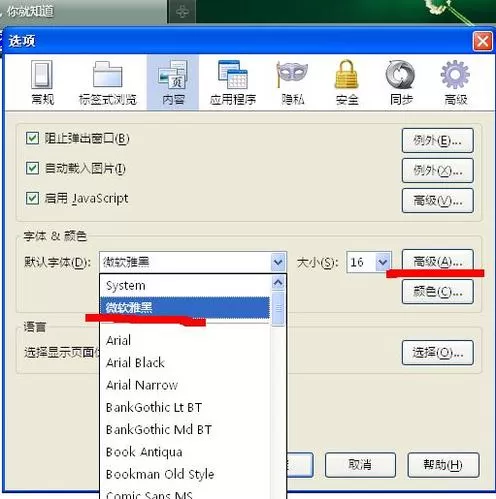Click the 默认字体 combo box showing 微软雅黑

pos(193,262)
